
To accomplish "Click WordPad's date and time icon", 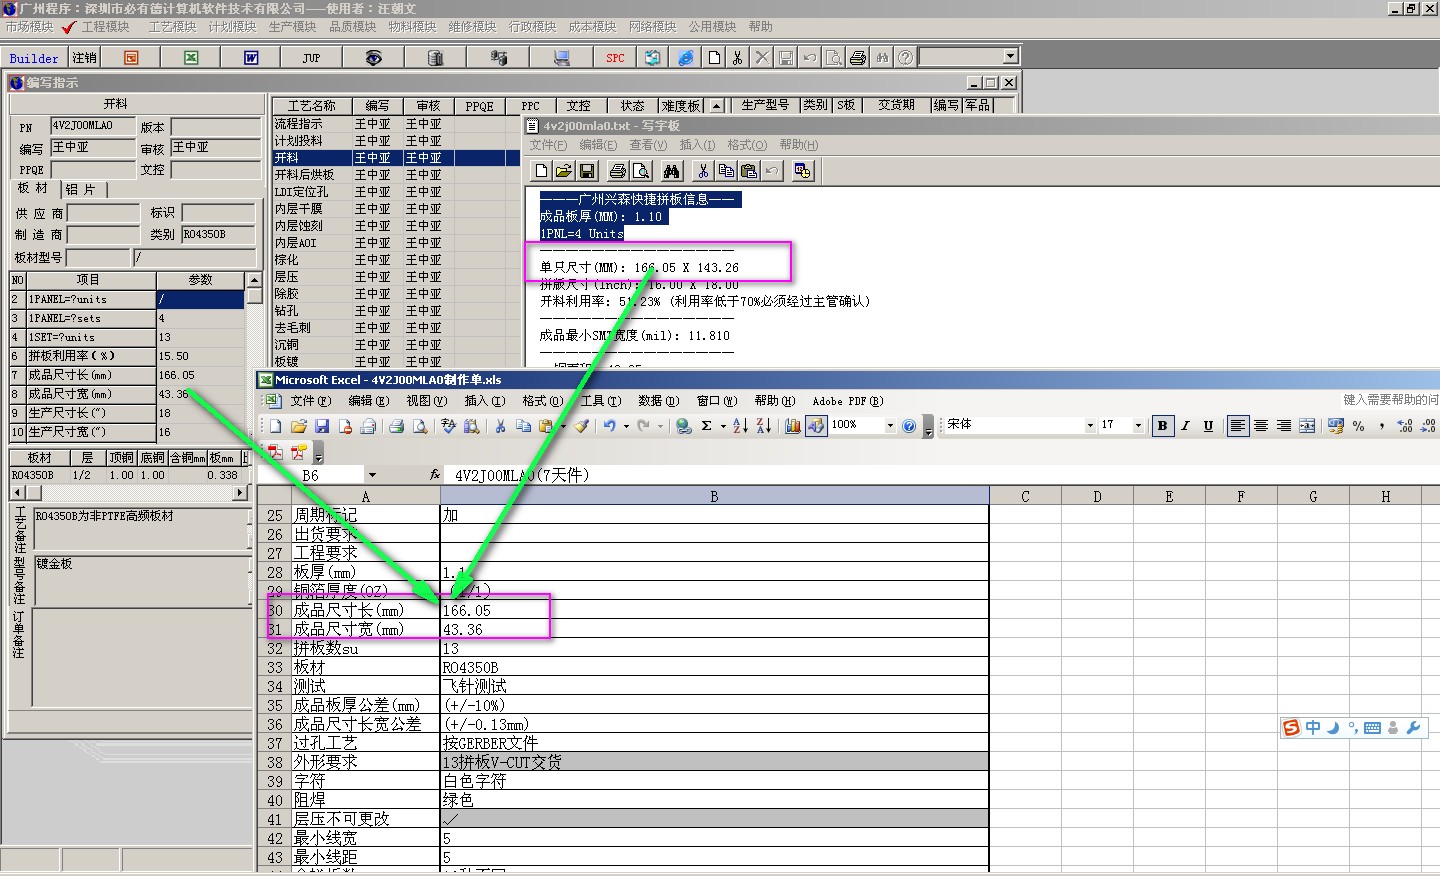I will click(802, 171).
